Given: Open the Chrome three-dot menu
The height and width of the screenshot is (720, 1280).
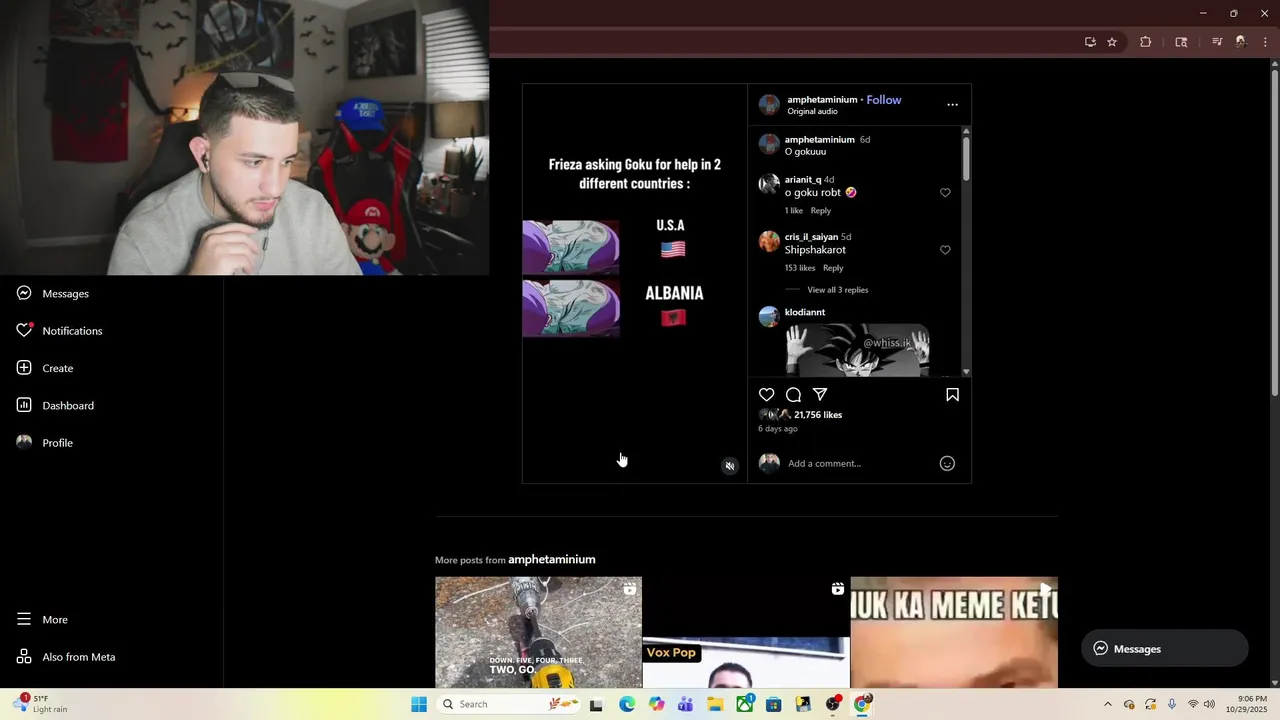Looking at the screenshot, I should (x=1266, y=42).
